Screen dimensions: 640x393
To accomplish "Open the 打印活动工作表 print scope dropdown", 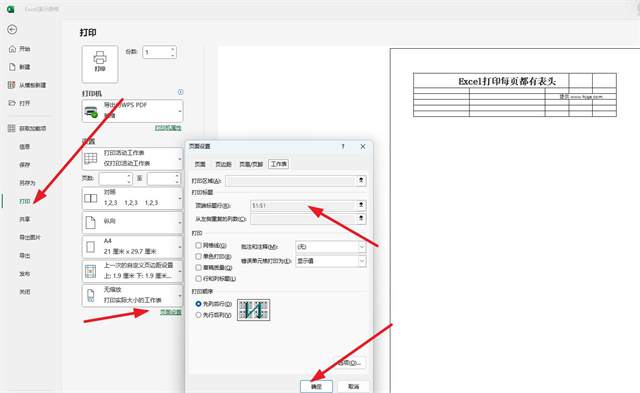I will pos(133,158).
